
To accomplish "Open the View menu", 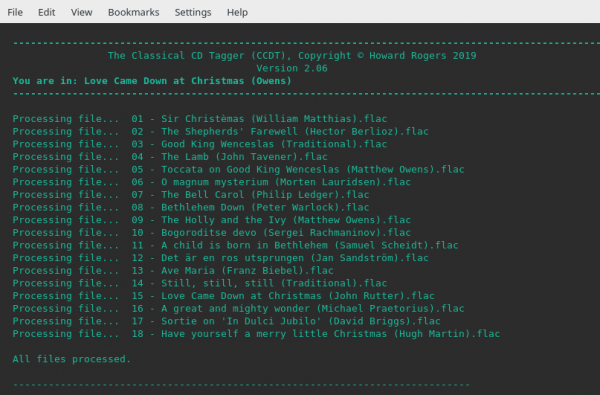I will pos(81,12).
